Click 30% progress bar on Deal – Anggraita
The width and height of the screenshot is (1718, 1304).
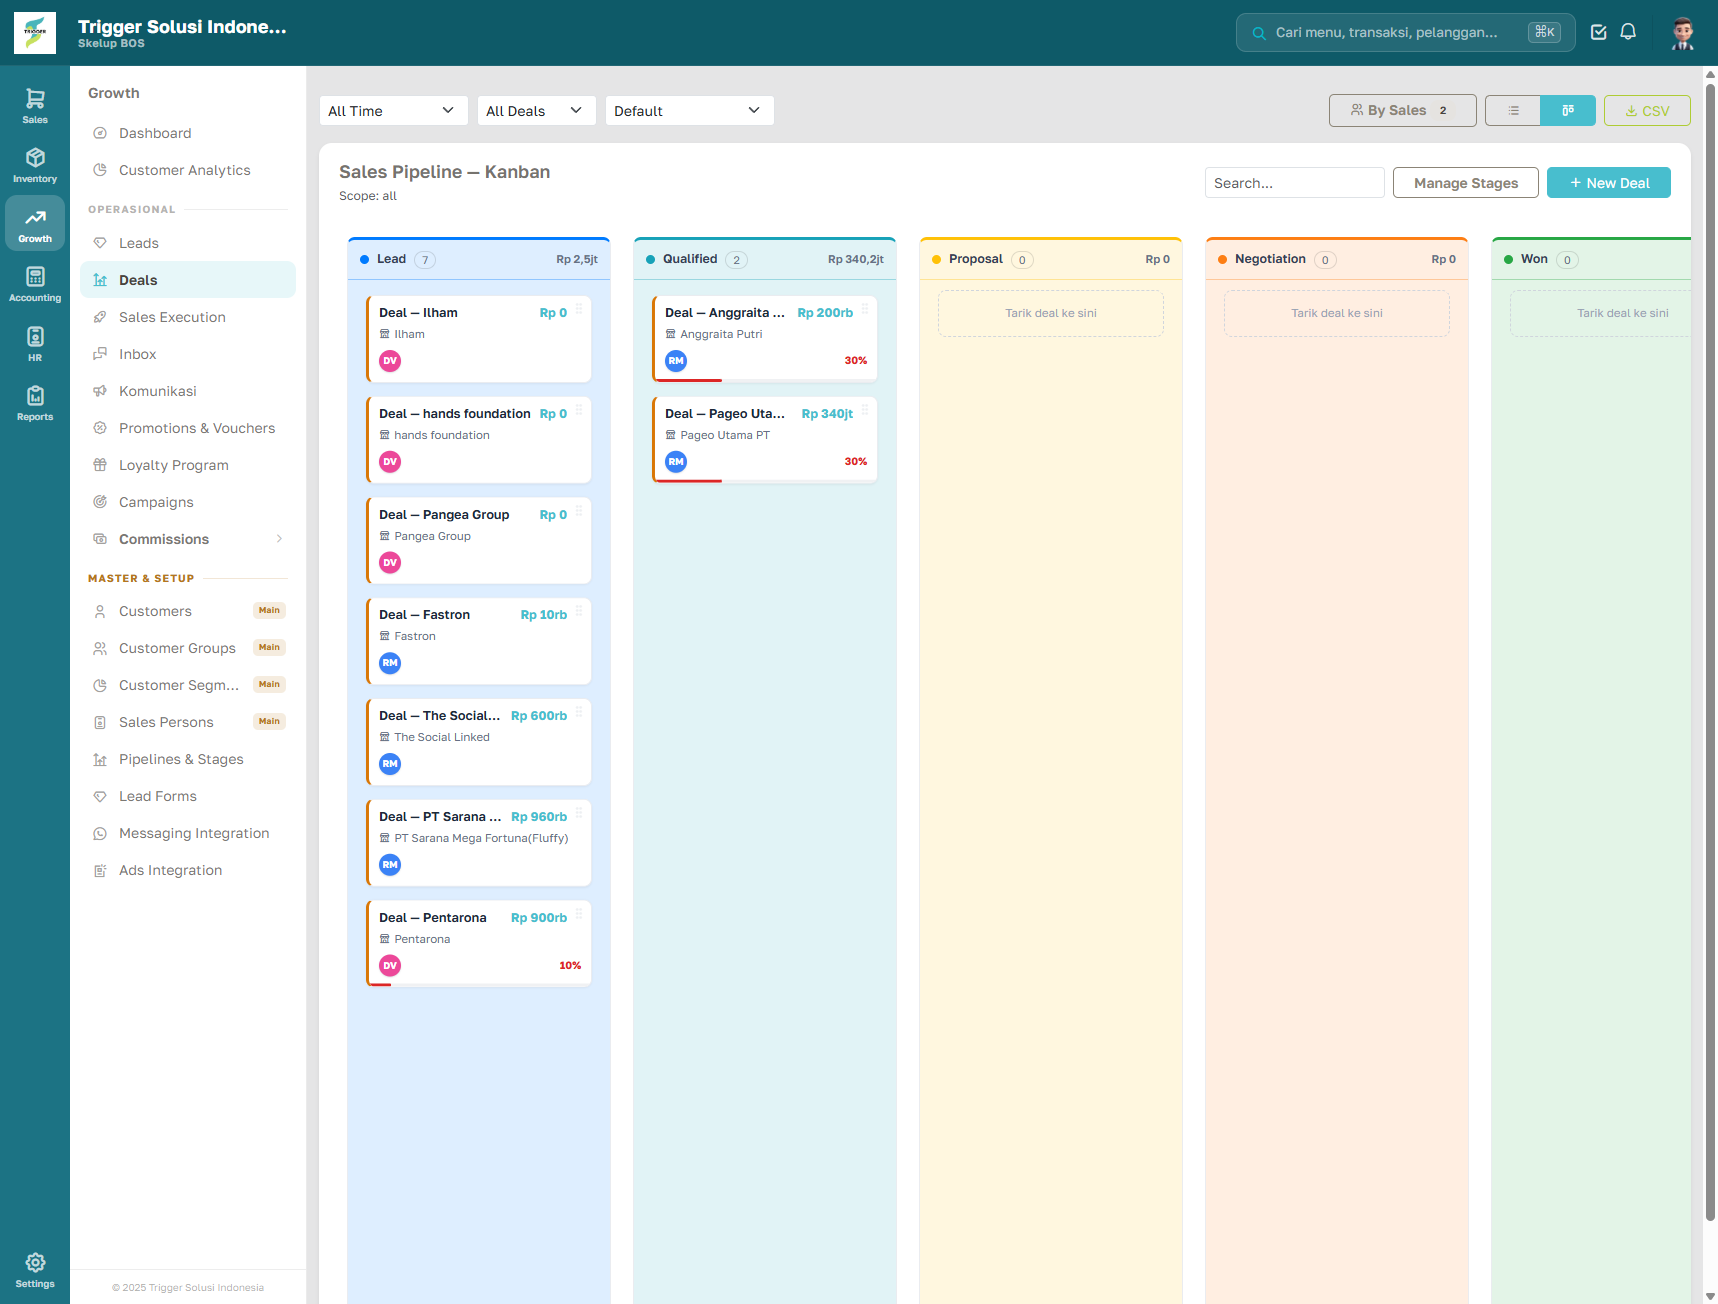click(765, 380)
